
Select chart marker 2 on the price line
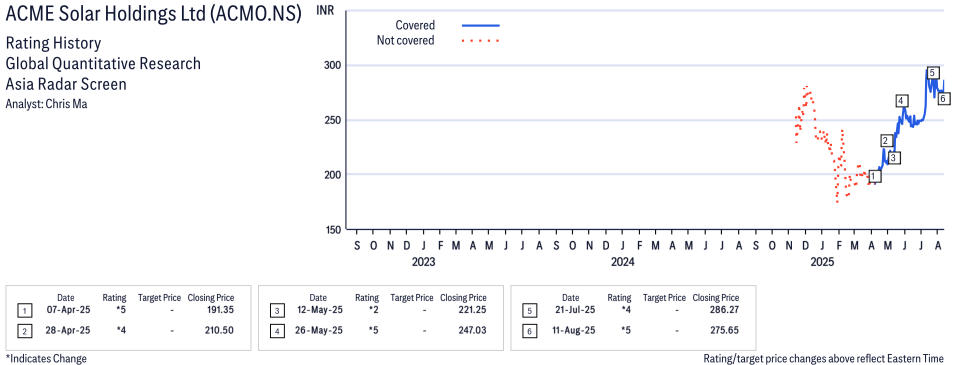(887, 141)
